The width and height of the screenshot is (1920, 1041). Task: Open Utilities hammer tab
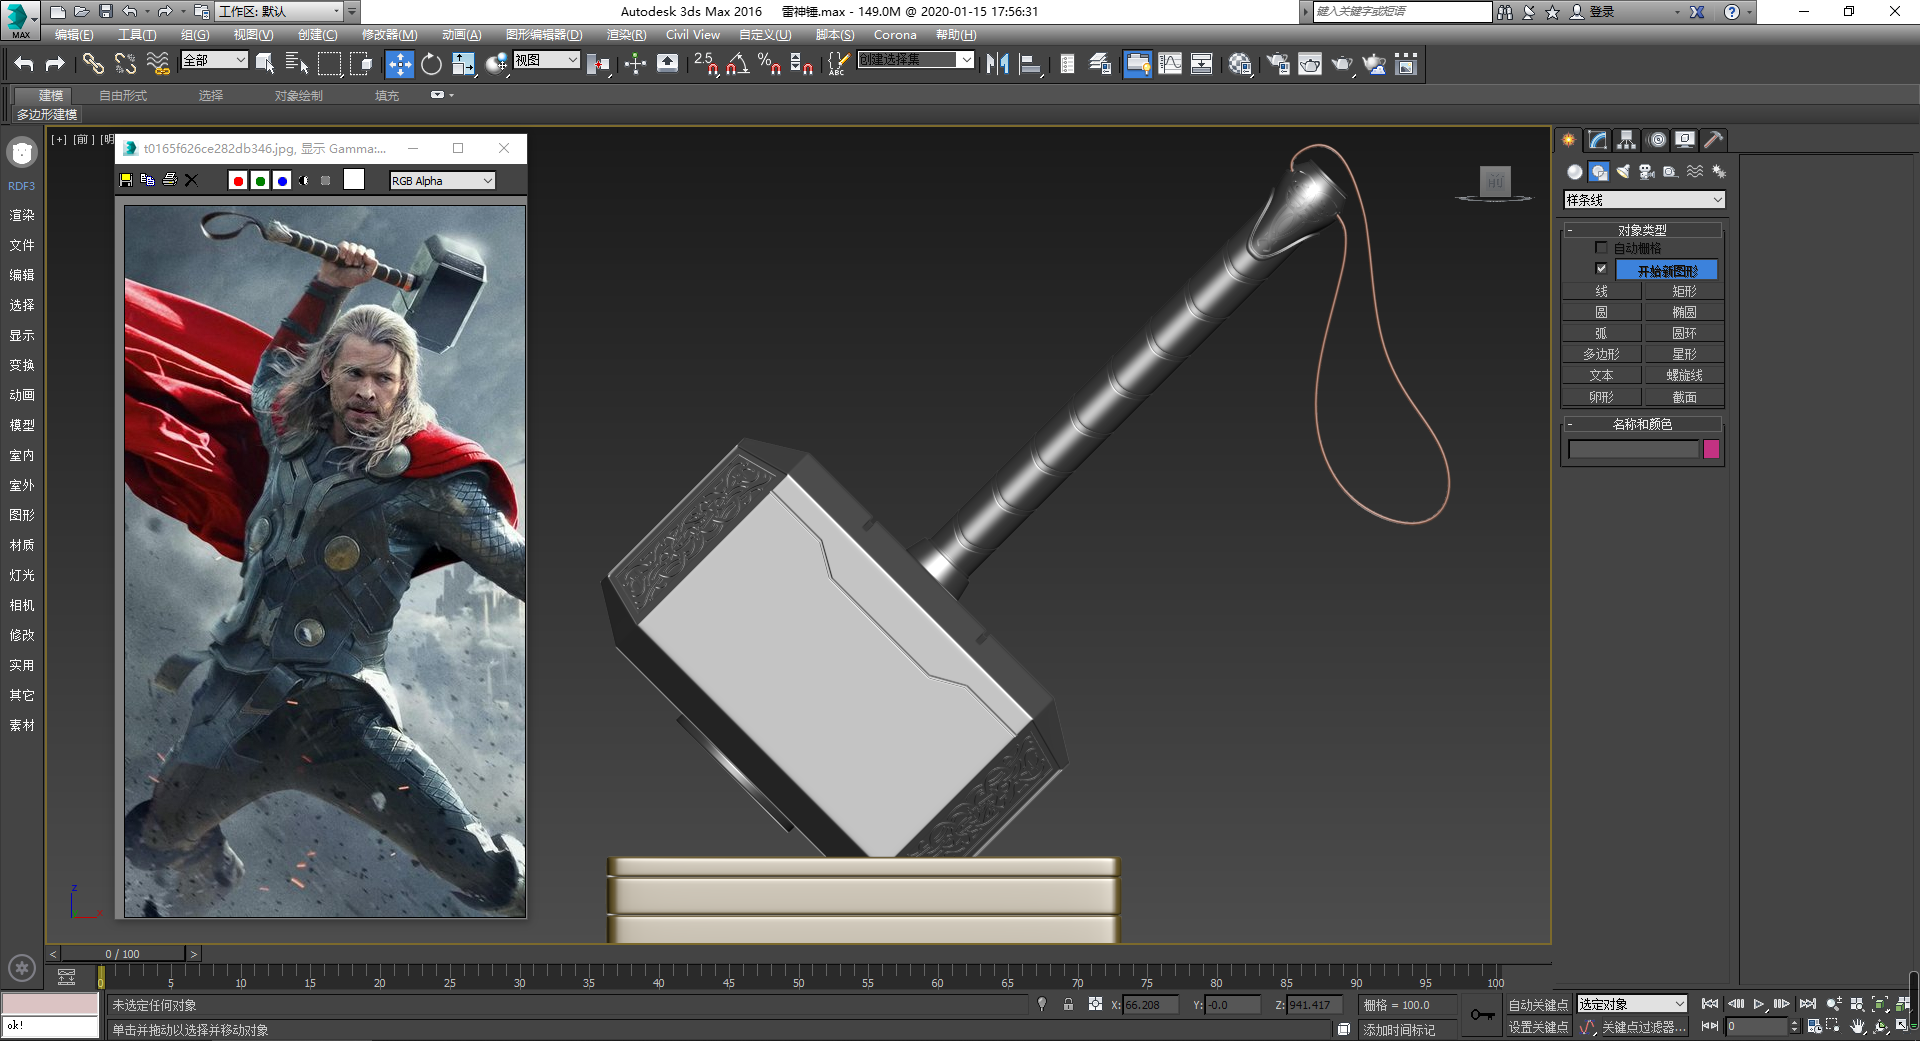click(1714, 140)
